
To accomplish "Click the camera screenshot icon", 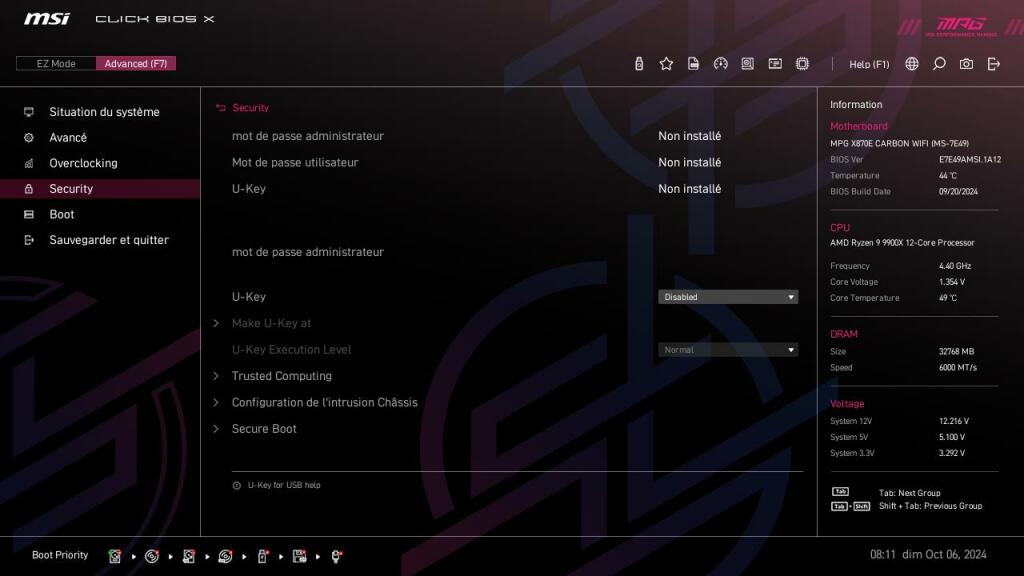I will coord(965,63).
